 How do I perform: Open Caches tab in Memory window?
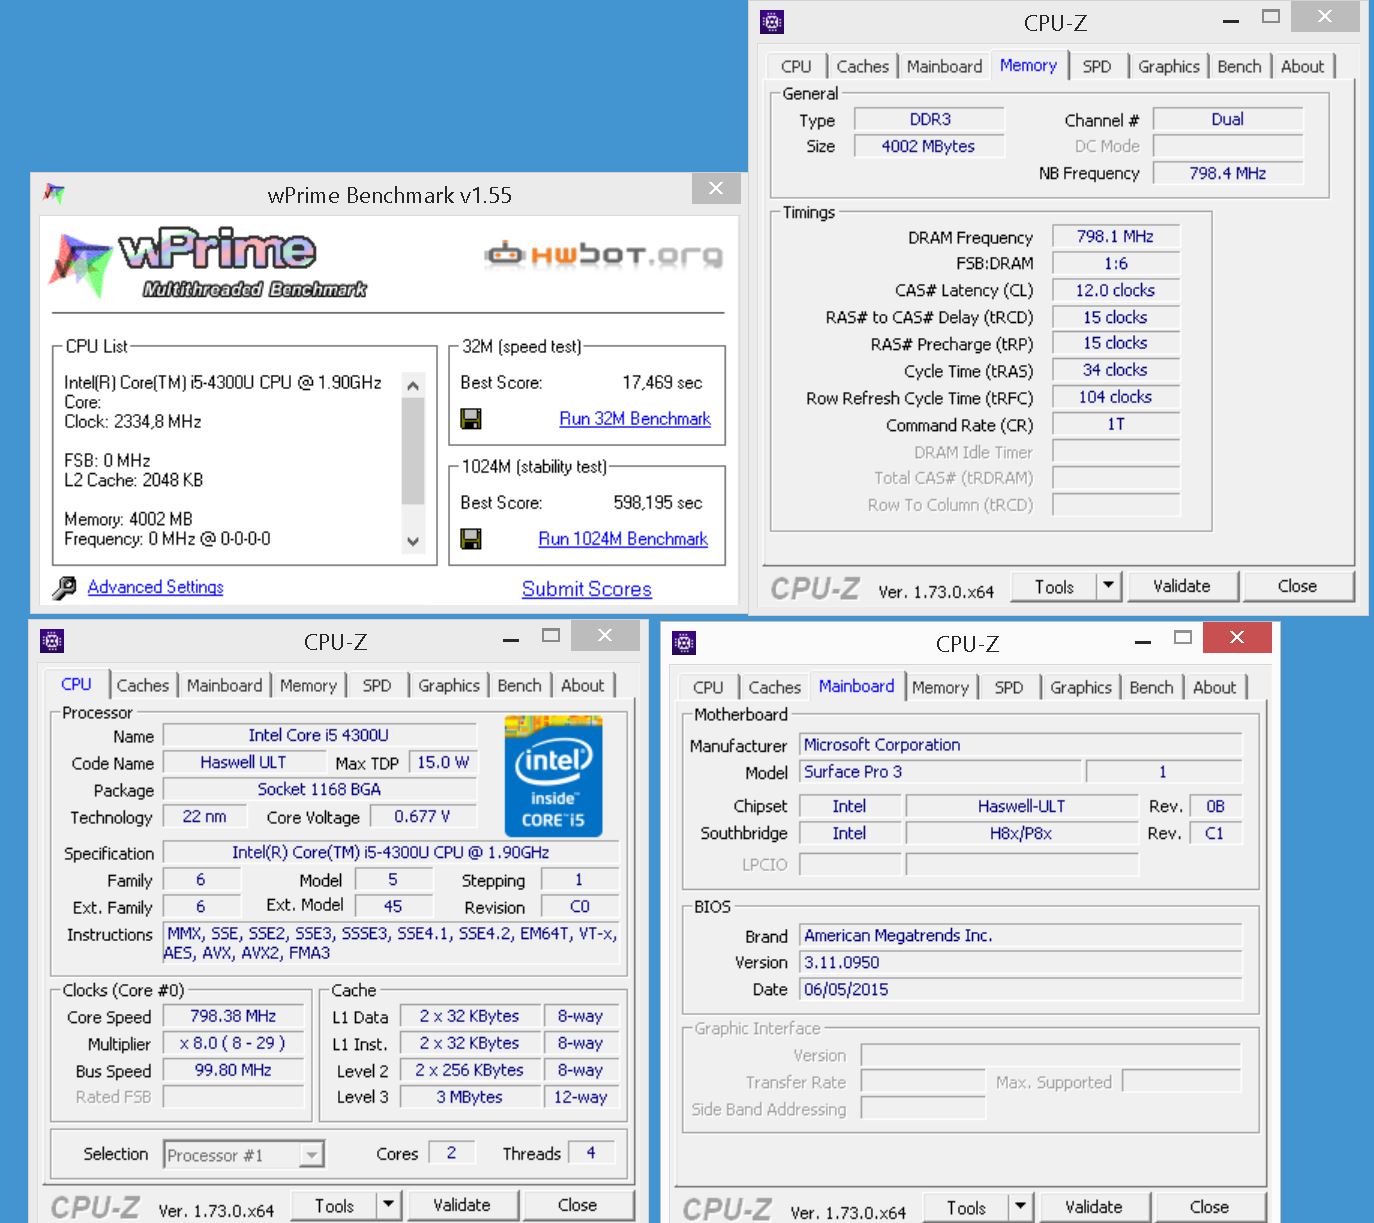coord(862,66)
